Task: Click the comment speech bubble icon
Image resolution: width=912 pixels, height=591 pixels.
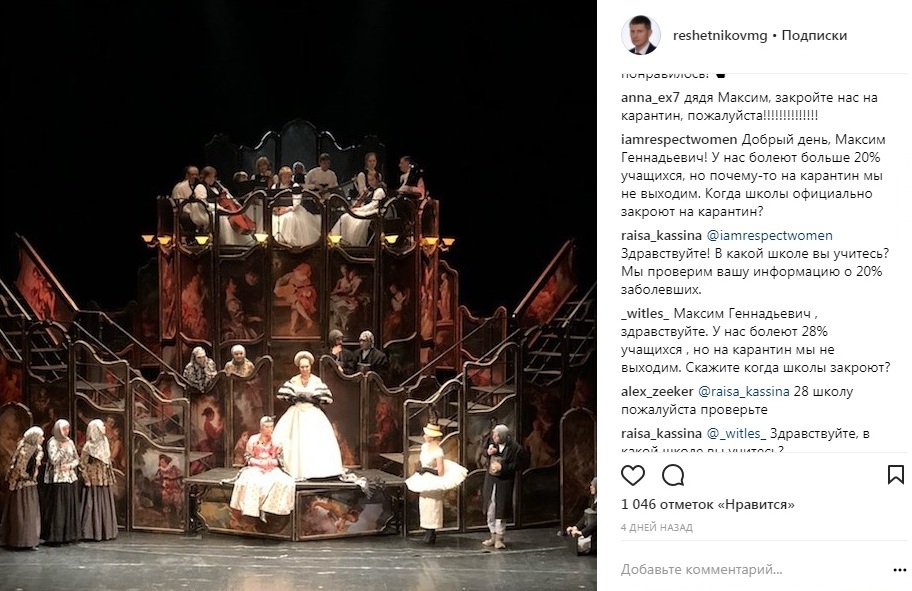Action: 673,475
